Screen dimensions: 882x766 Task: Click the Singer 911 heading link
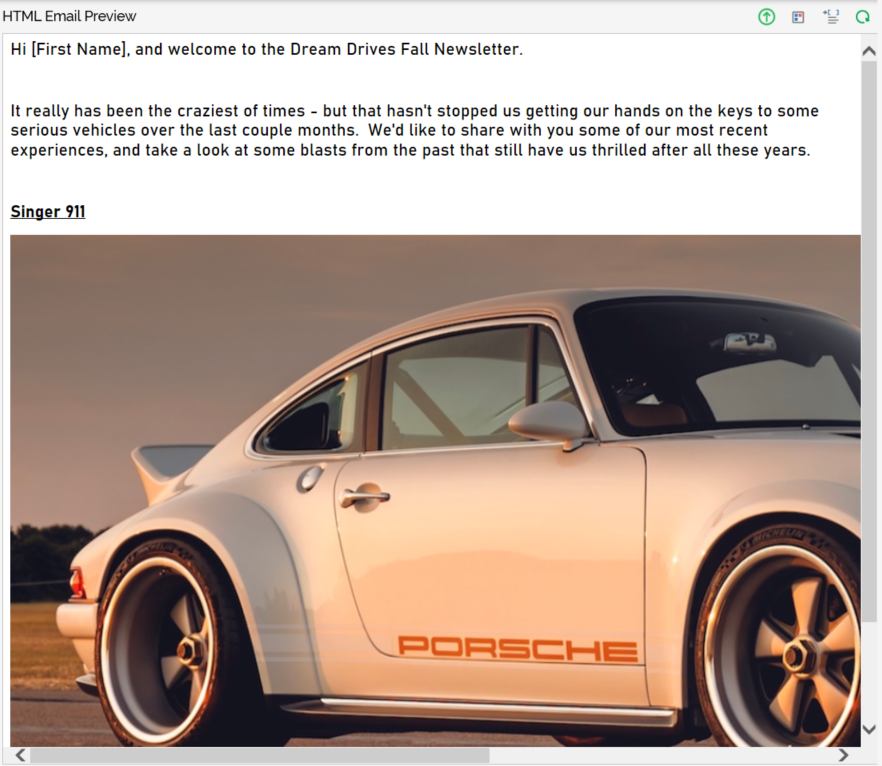[x=48, y=211]
